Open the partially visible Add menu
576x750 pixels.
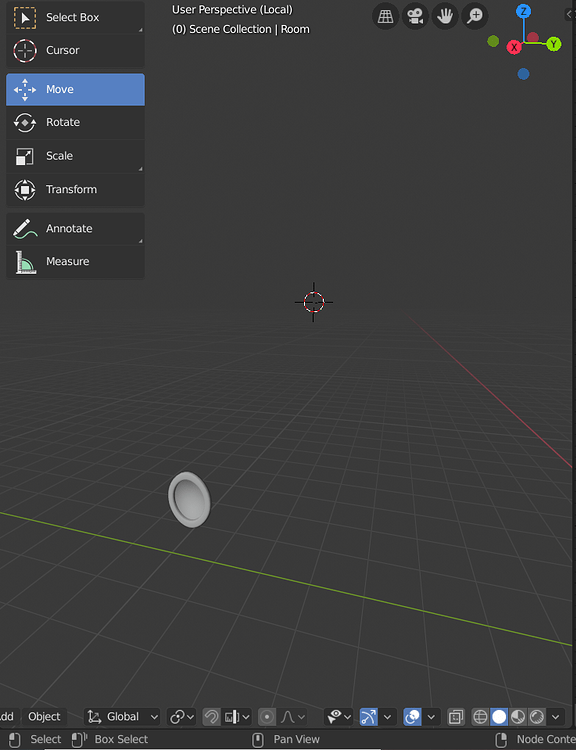(7, 717)
